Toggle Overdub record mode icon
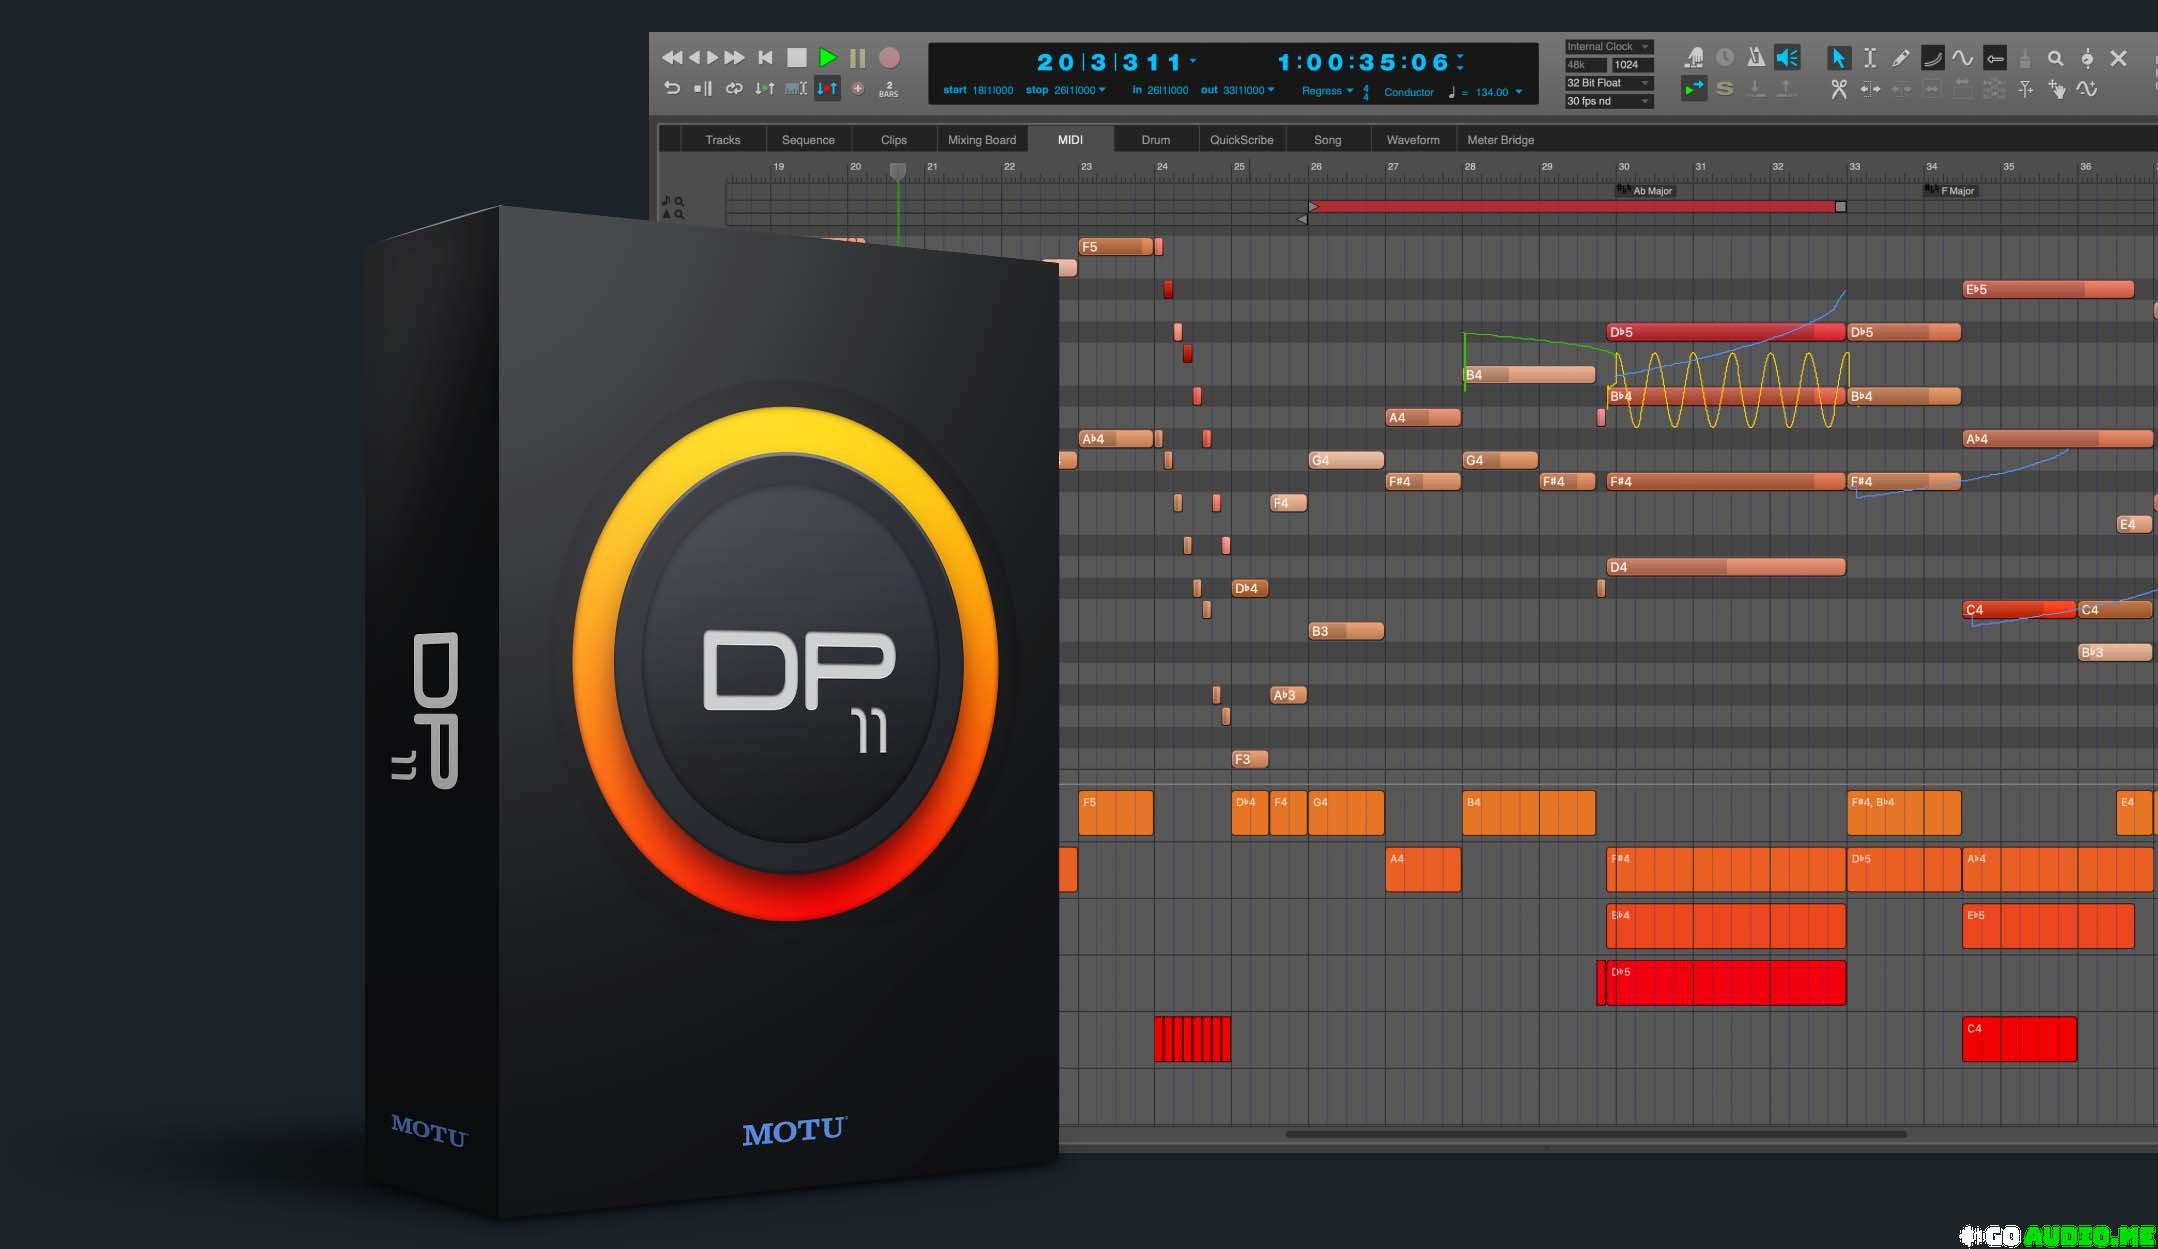 [x=857, y=89]
